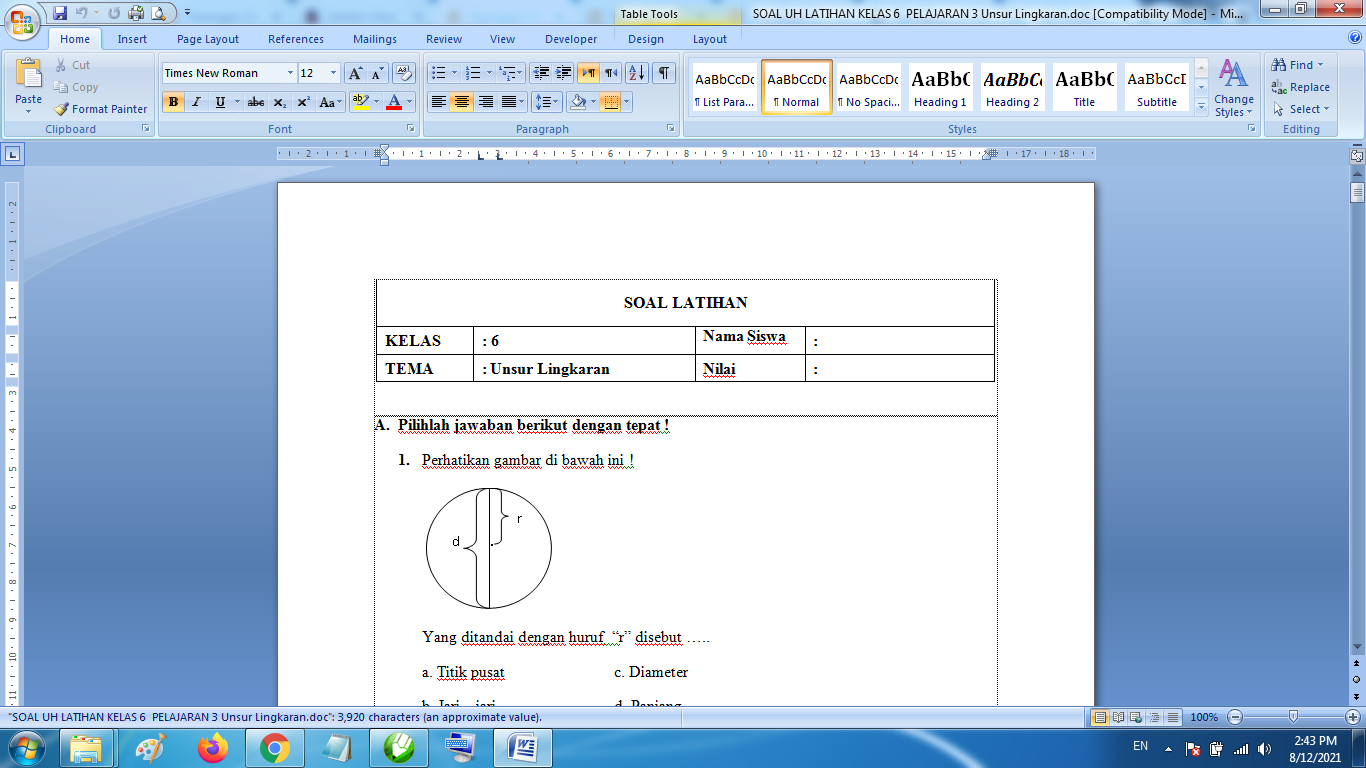Viewport: 1366px width, 768px height.
Task: Open the font size dropdown
Action: click(x=334, y=73)
